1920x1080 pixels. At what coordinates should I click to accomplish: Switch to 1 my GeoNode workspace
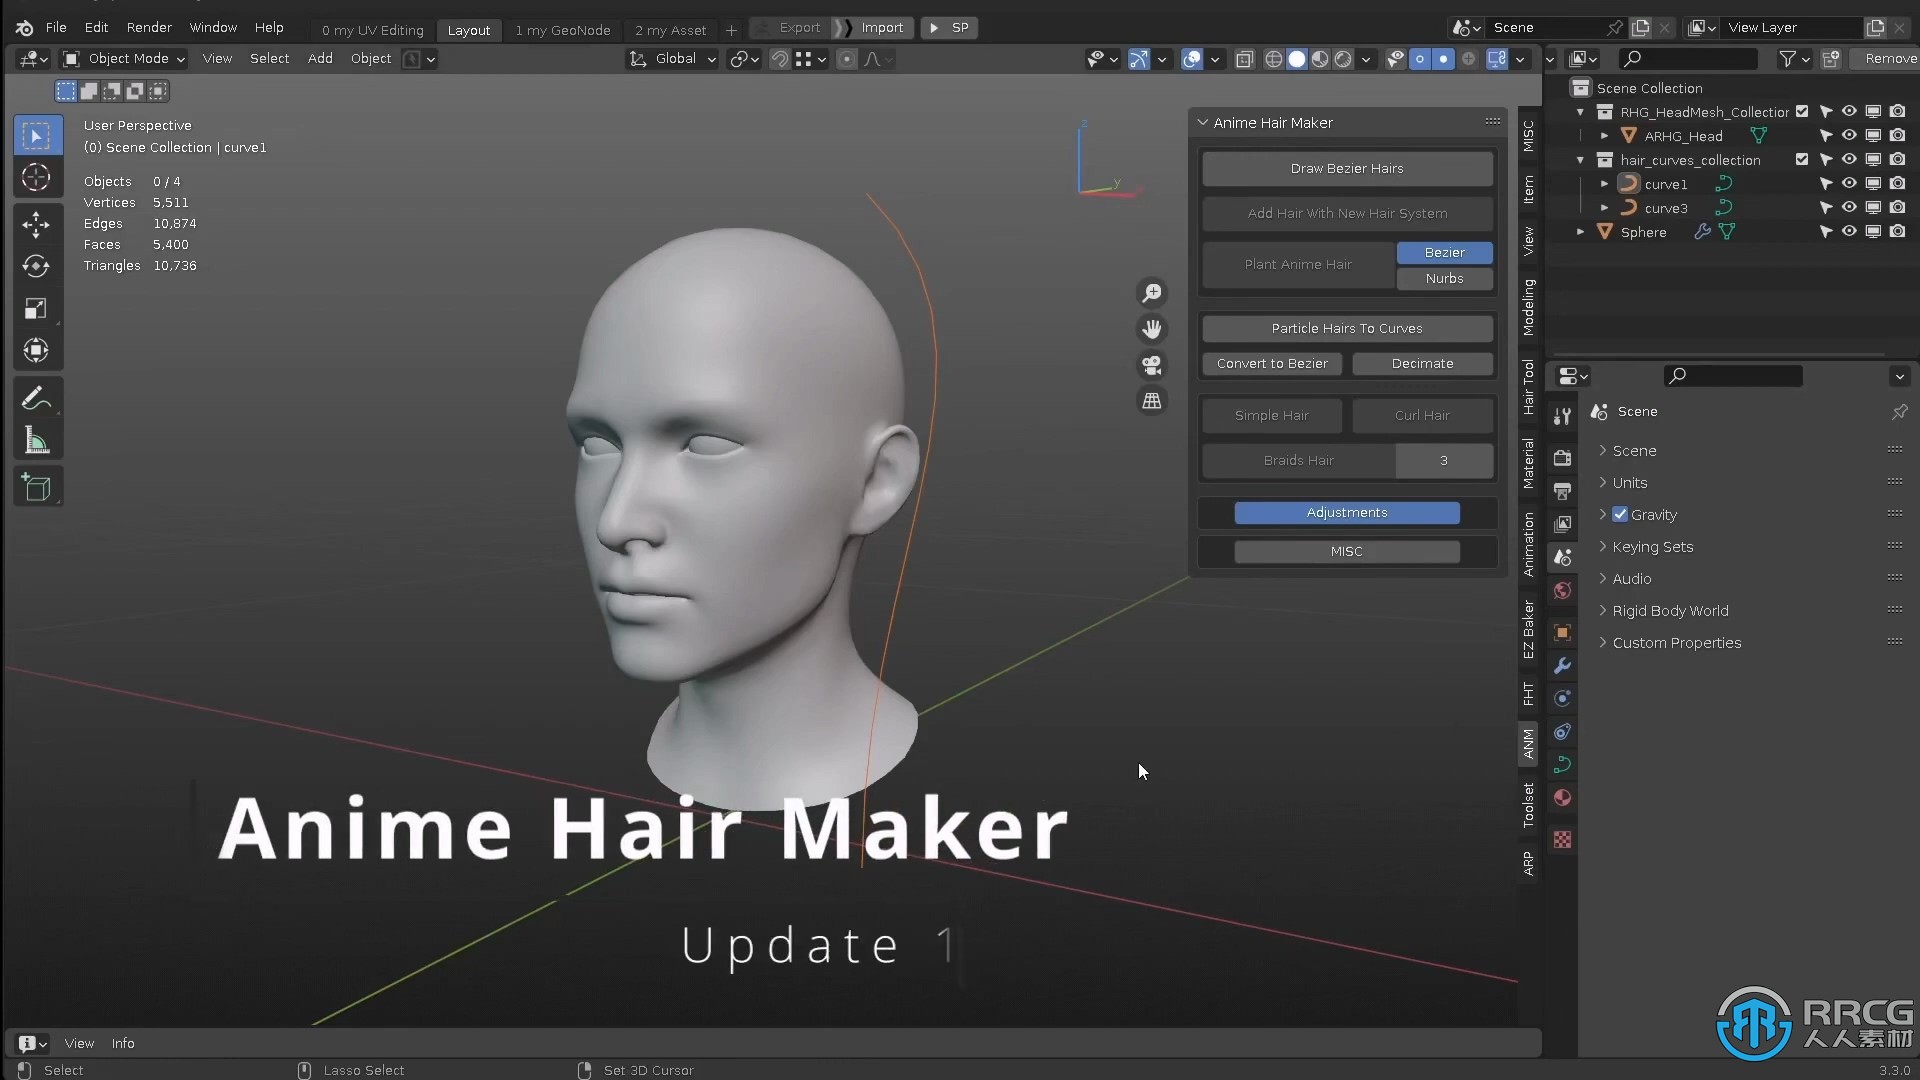coord(562,30)
